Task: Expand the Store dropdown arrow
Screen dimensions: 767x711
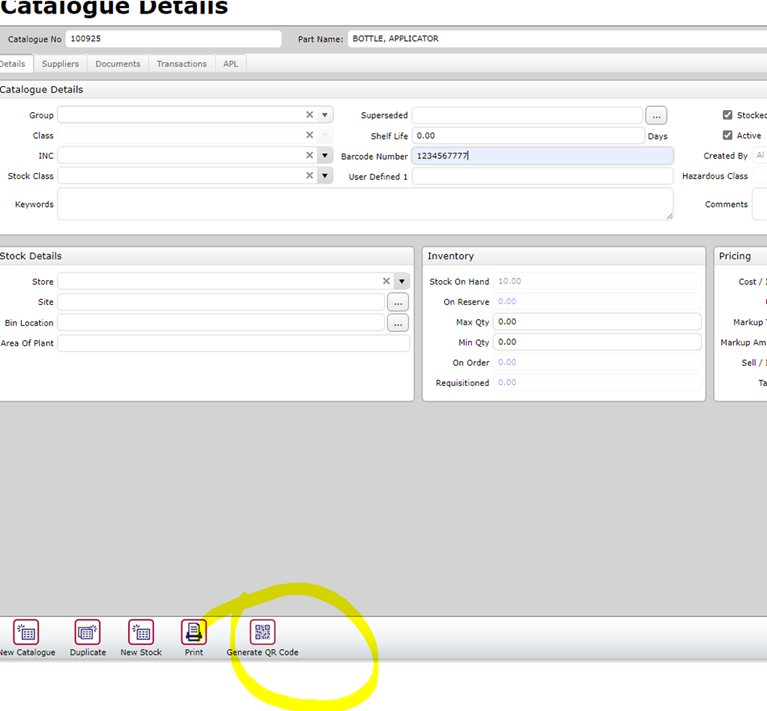Action: click(401, 282)
